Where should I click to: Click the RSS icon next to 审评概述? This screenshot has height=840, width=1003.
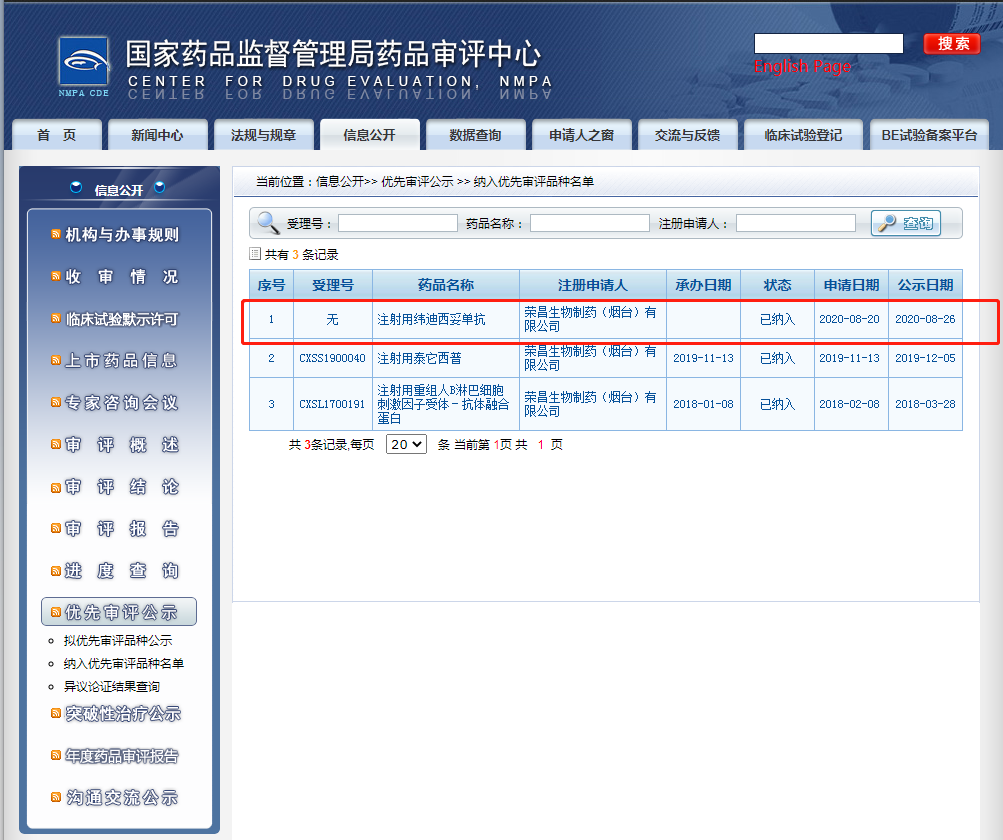click(x=56, y=445)
